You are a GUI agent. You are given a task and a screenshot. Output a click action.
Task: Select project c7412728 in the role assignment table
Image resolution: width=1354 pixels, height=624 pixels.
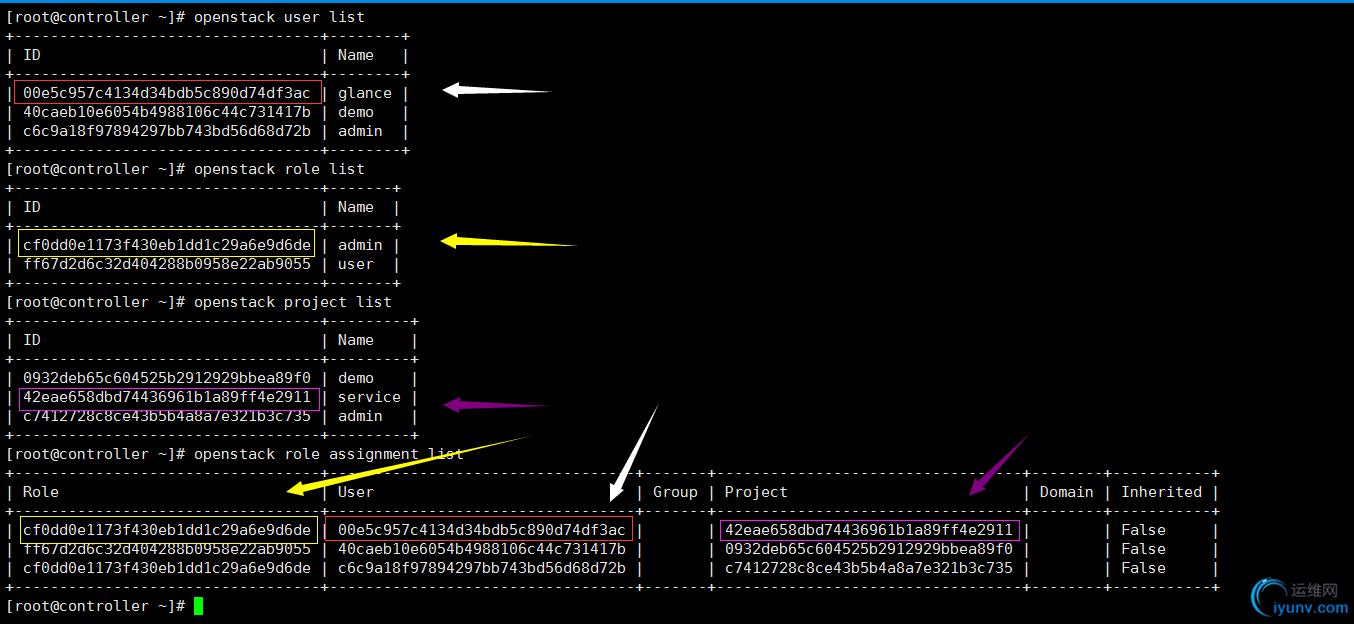pyautogui.click(x=869, y=568)
